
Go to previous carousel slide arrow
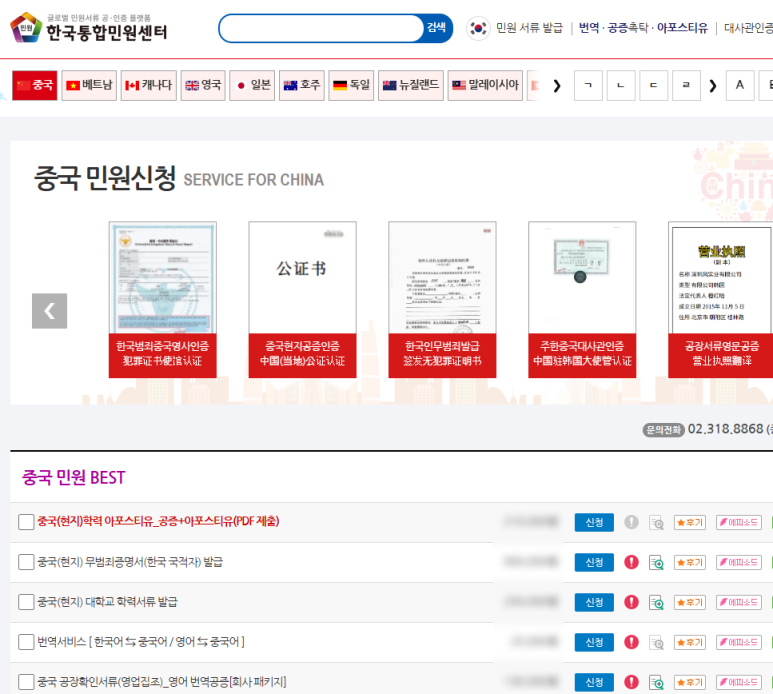coord(49,311)
